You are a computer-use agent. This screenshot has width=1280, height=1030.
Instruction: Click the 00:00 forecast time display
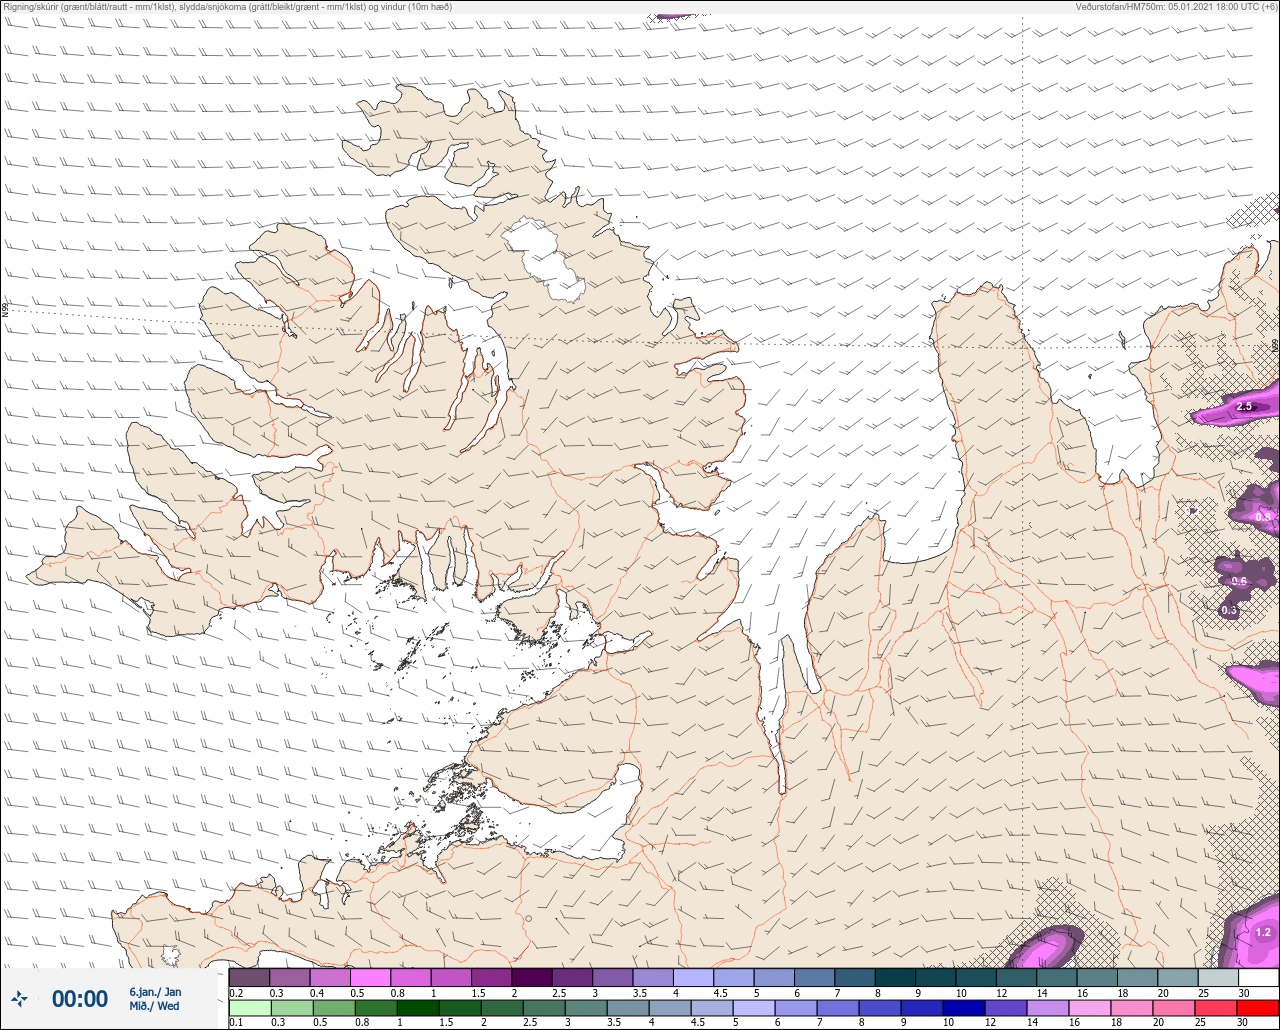[x=80, y=999]
